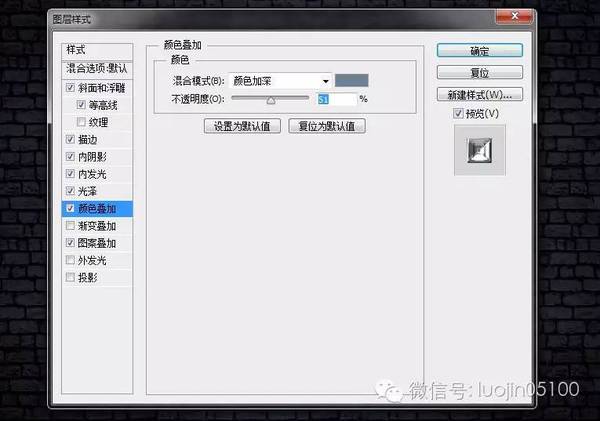This screenshot has height=421, width=600.
Task: Click the 新建样式(W)... button
Action: 479,95
